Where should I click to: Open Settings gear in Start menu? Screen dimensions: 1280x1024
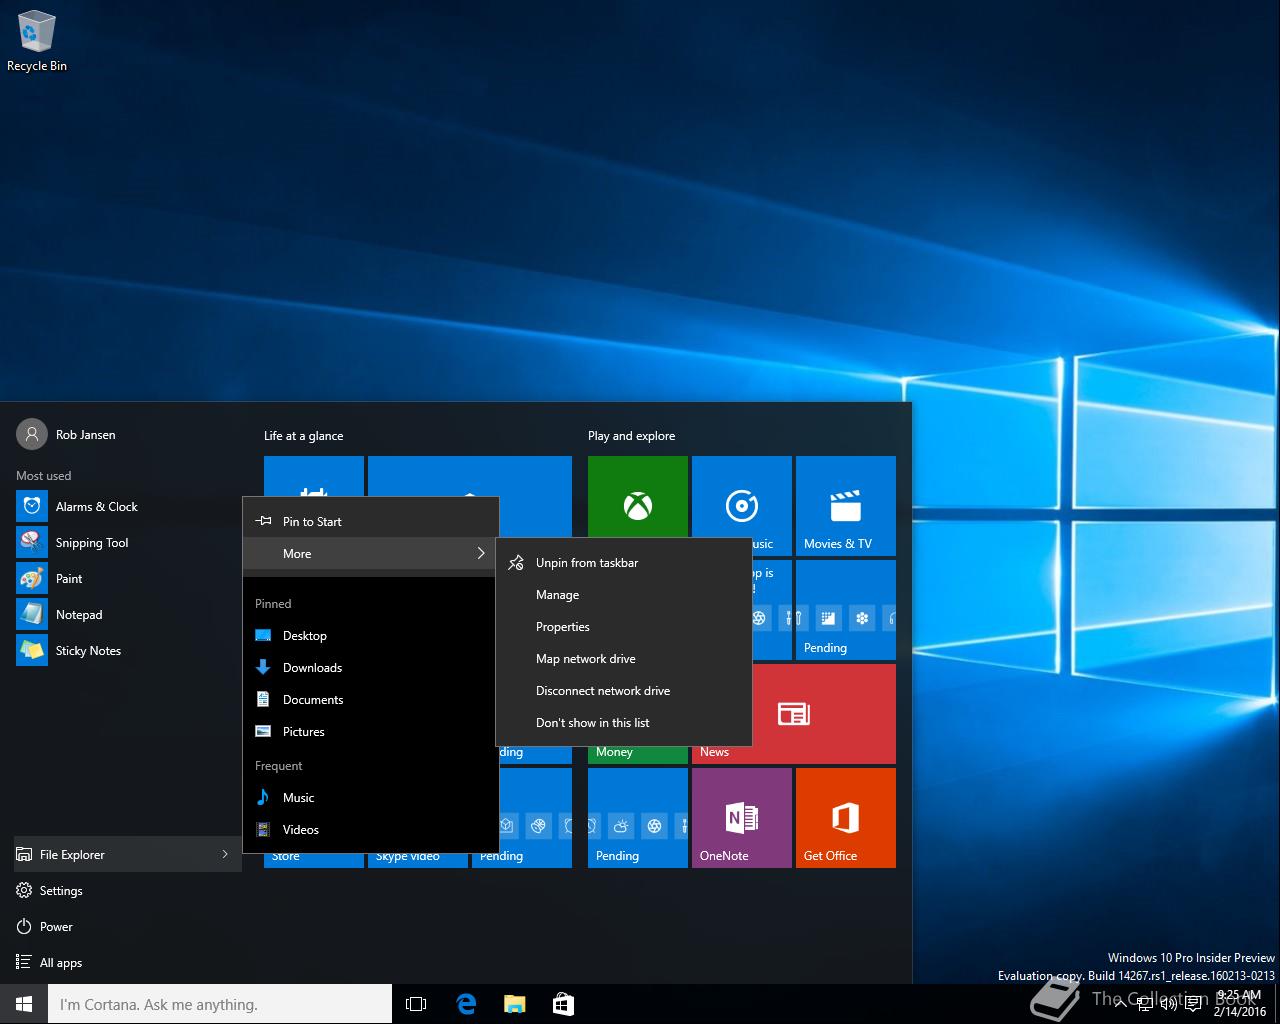(x=23, y=890)
